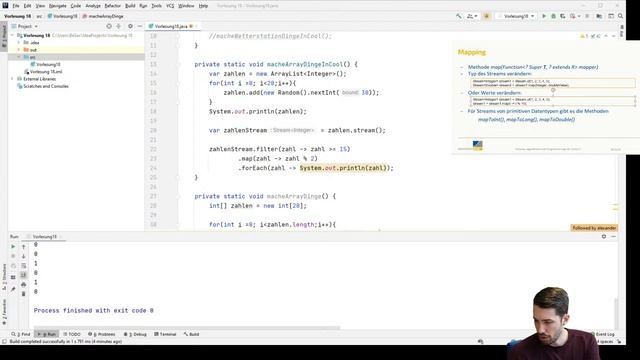The width and height of the screenshot is (640, 360).
Task: Open Project Structure from the toolbar
Action: 599,16
